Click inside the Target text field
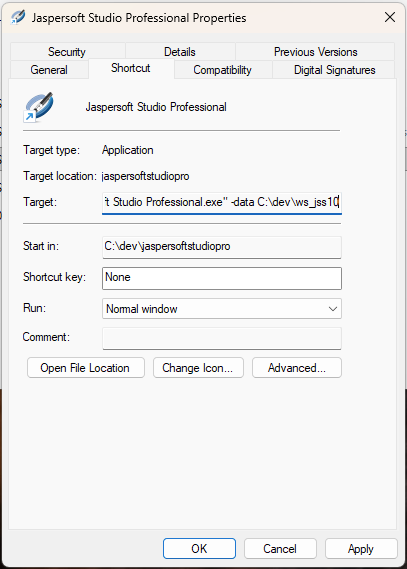Image resolution: width=407 pixels, height=569 pixels. [222, 202]
